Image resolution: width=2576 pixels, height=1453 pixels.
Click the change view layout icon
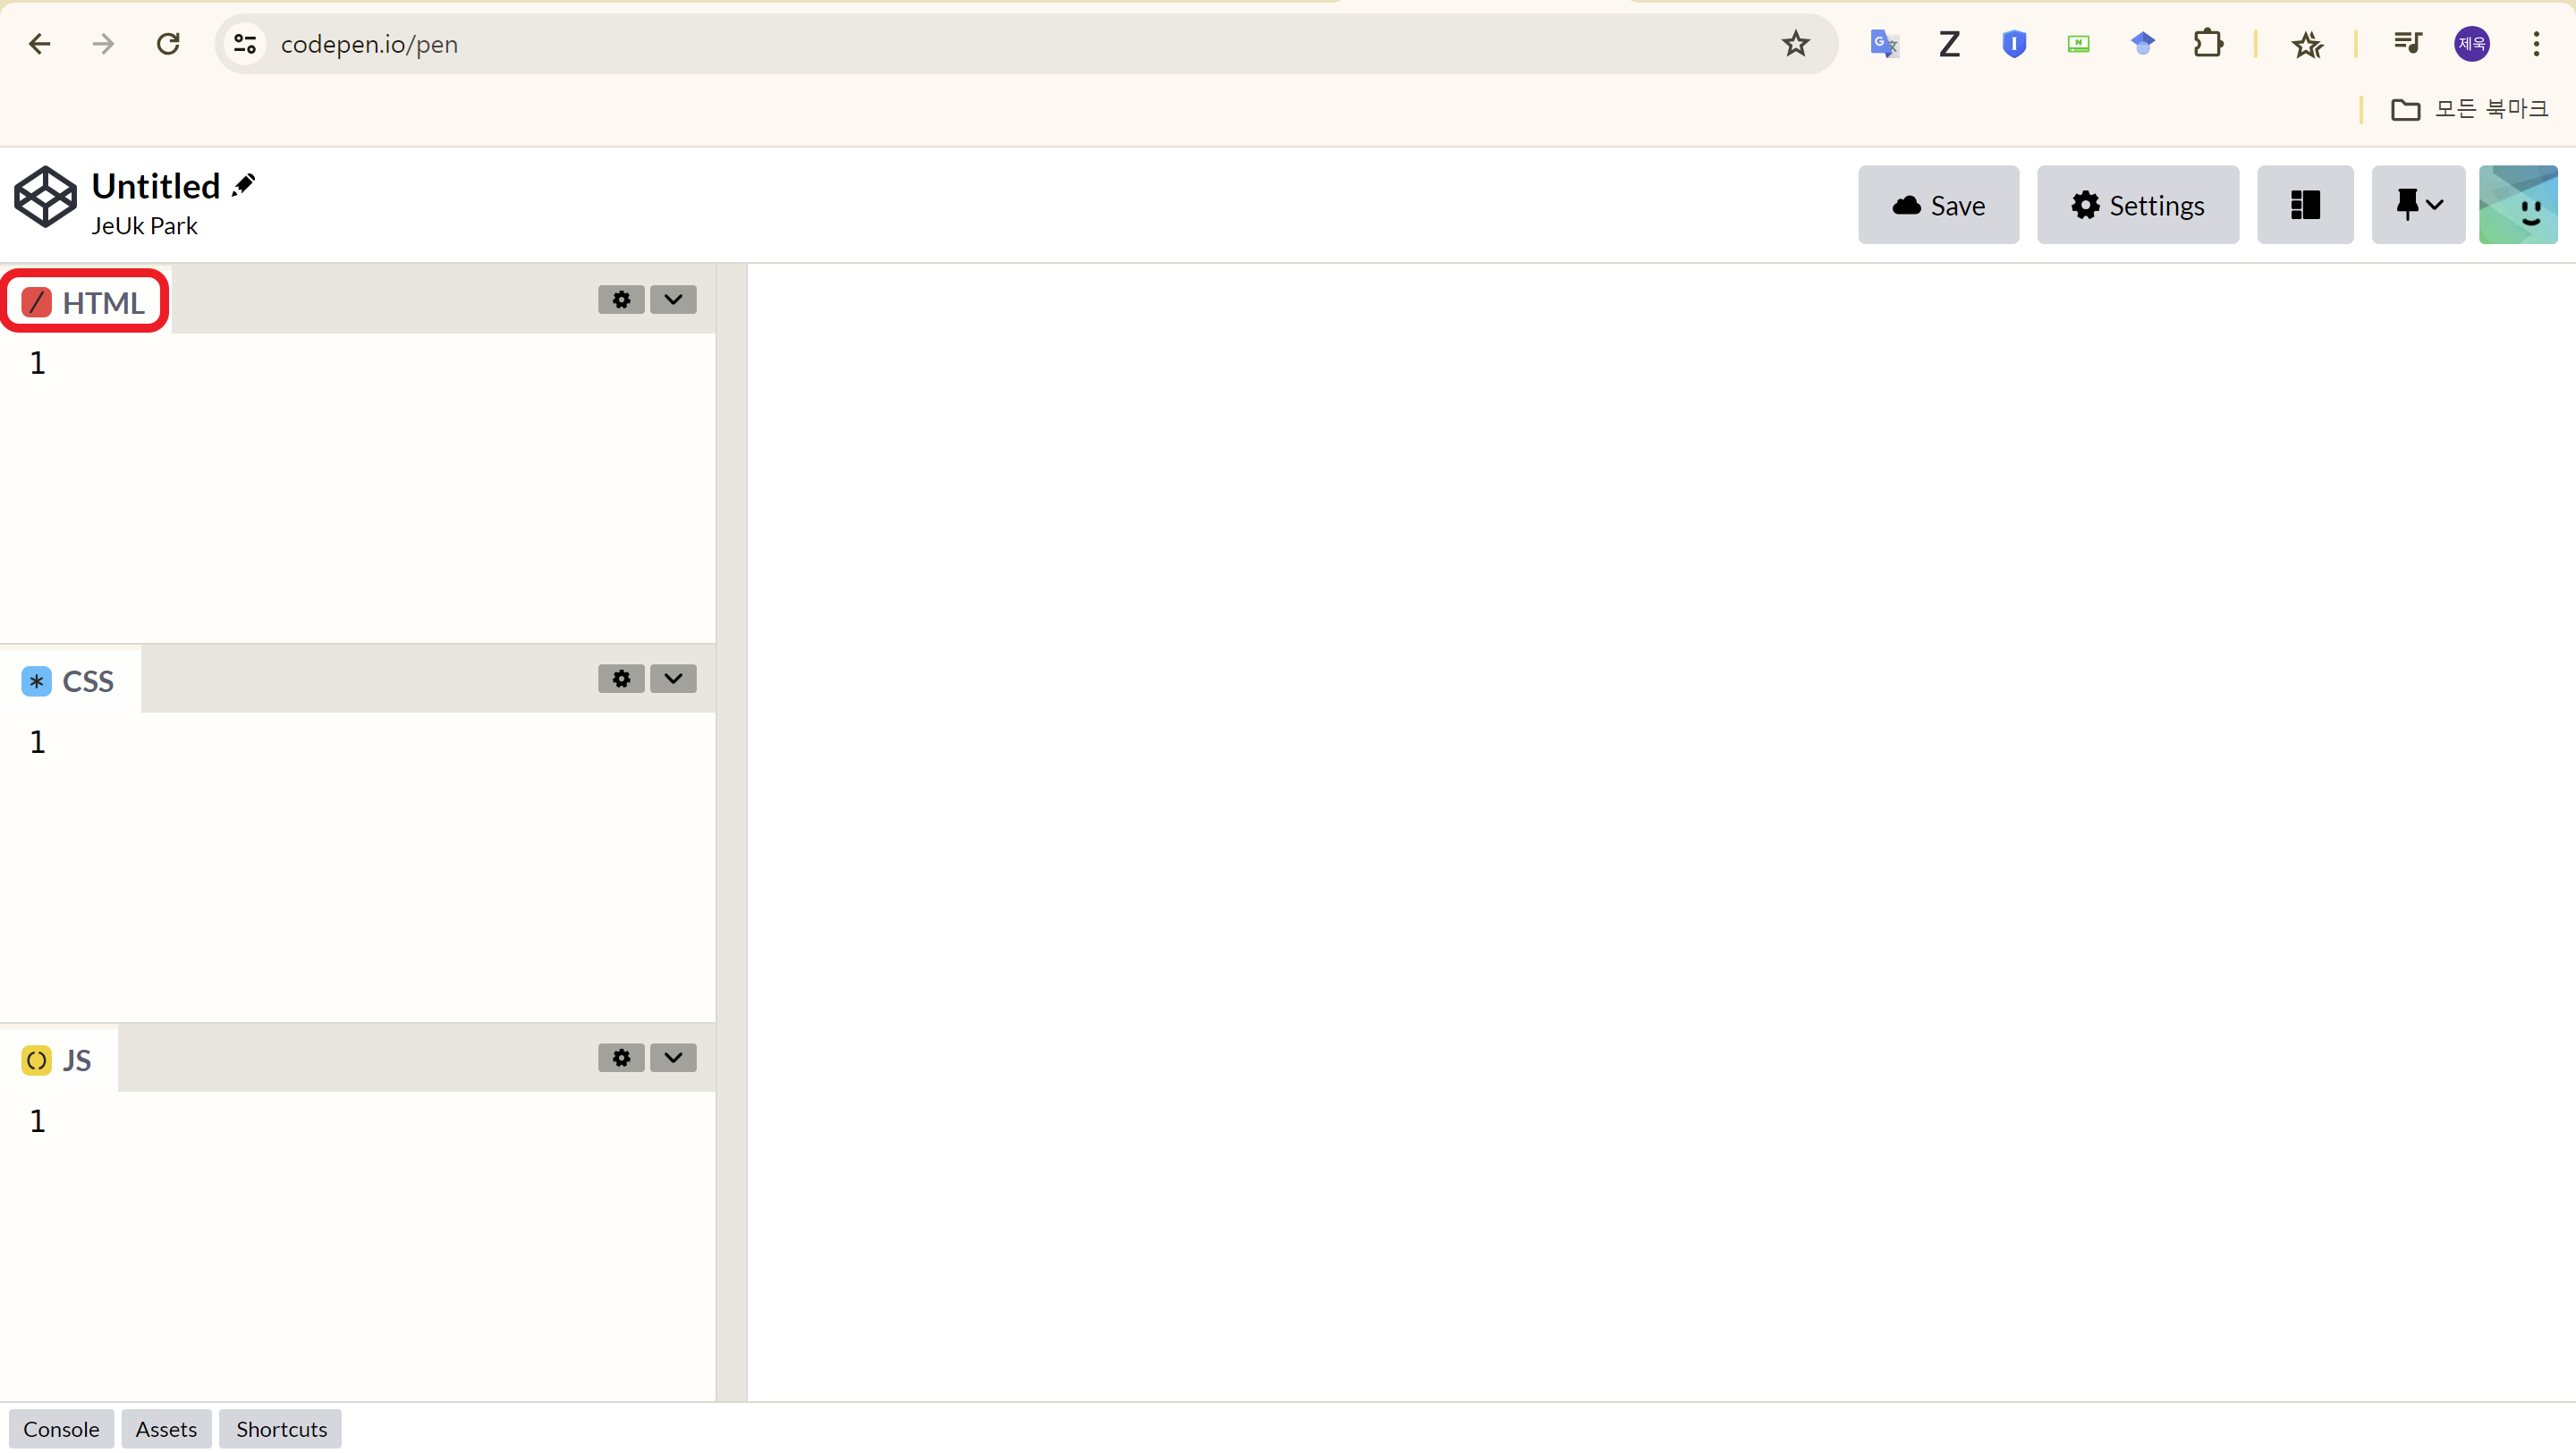tap(2305, 205)
